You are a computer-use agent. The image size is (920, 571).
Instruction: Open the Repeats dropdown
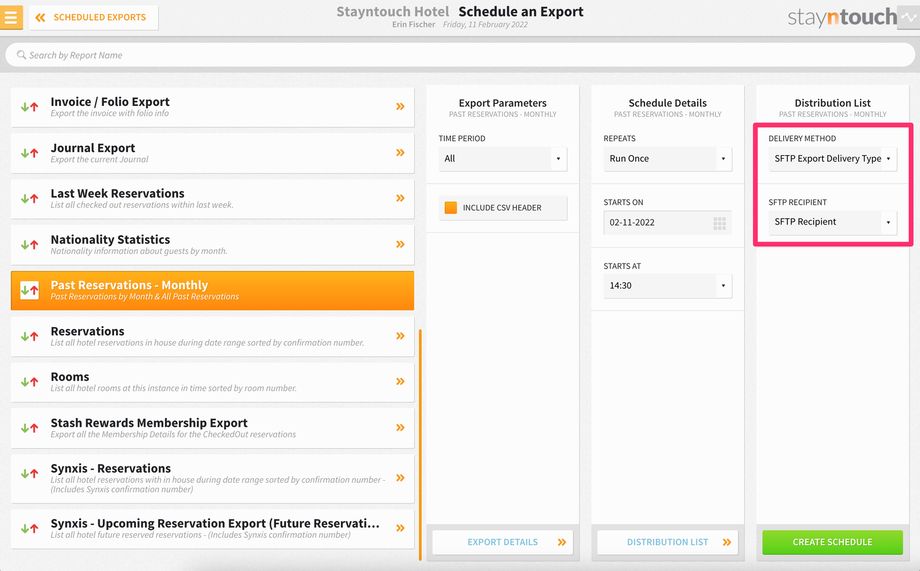668,158
